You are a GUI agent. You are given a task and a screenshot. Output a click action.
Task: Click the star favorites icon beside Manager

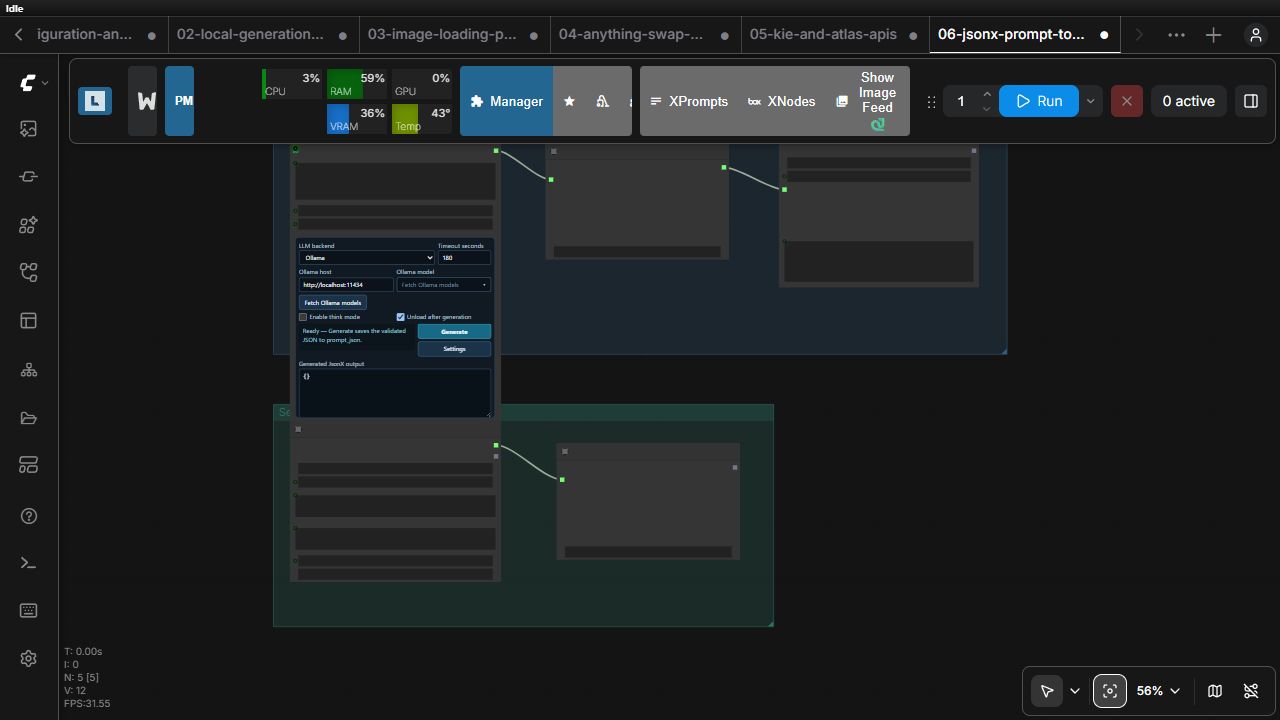tap(569, 101)
